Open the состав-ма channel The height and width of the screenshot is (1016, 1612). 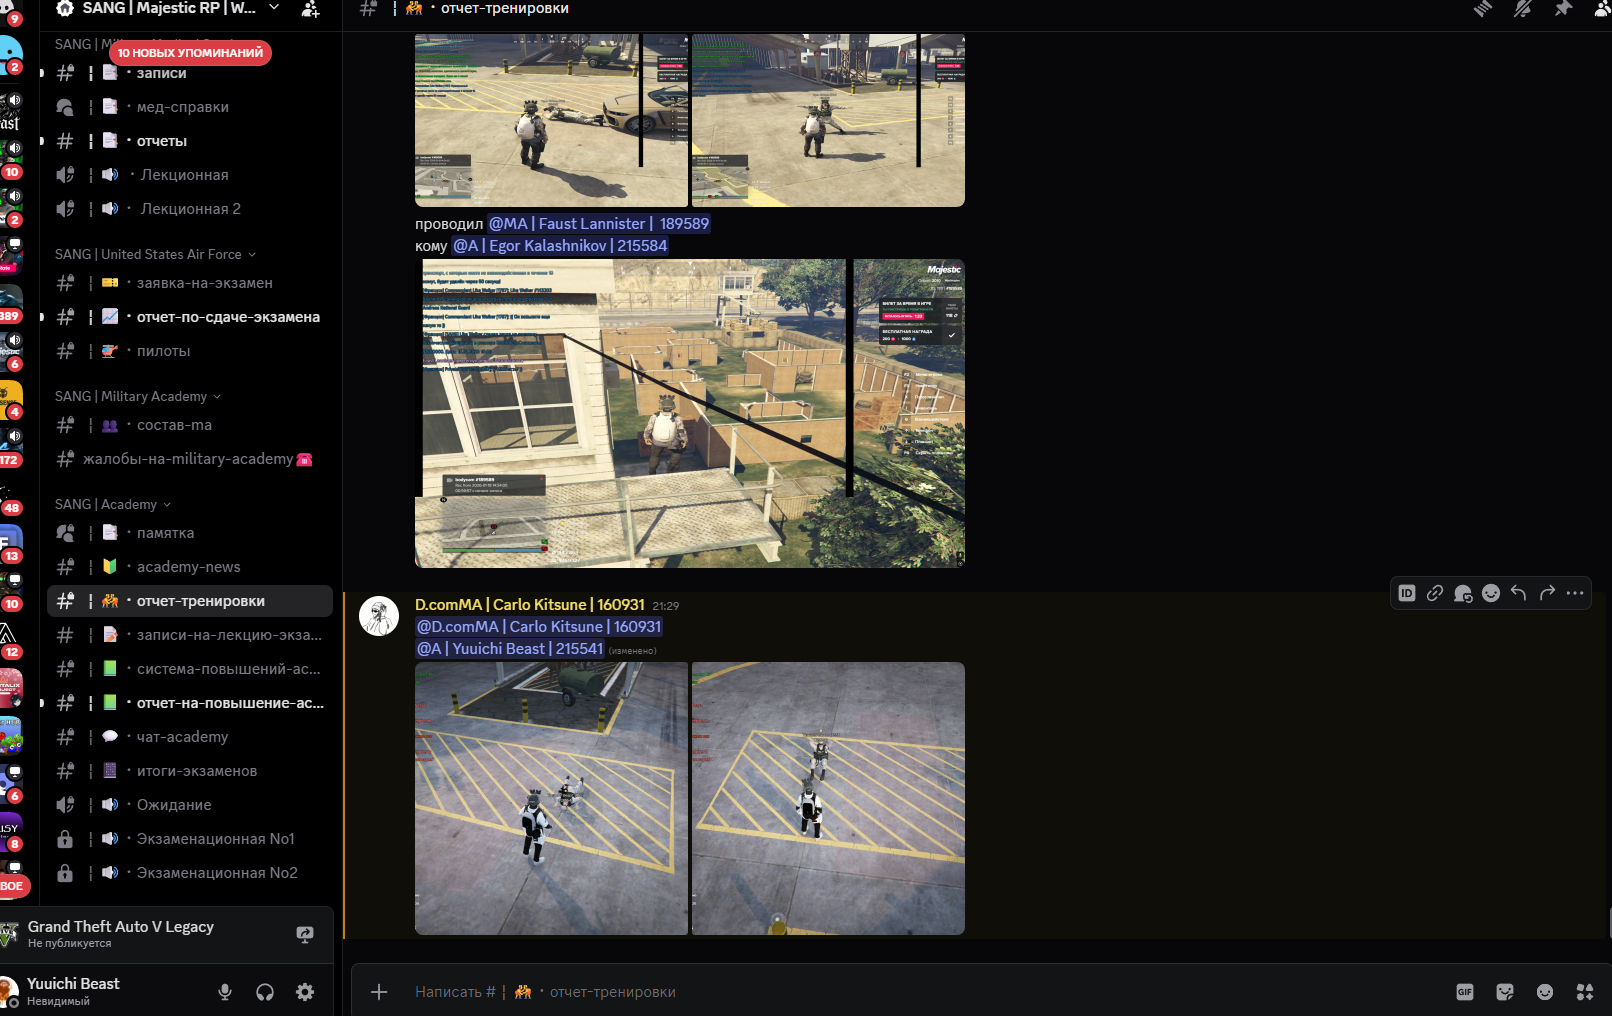pyautogui.click(x=190, y=425)
